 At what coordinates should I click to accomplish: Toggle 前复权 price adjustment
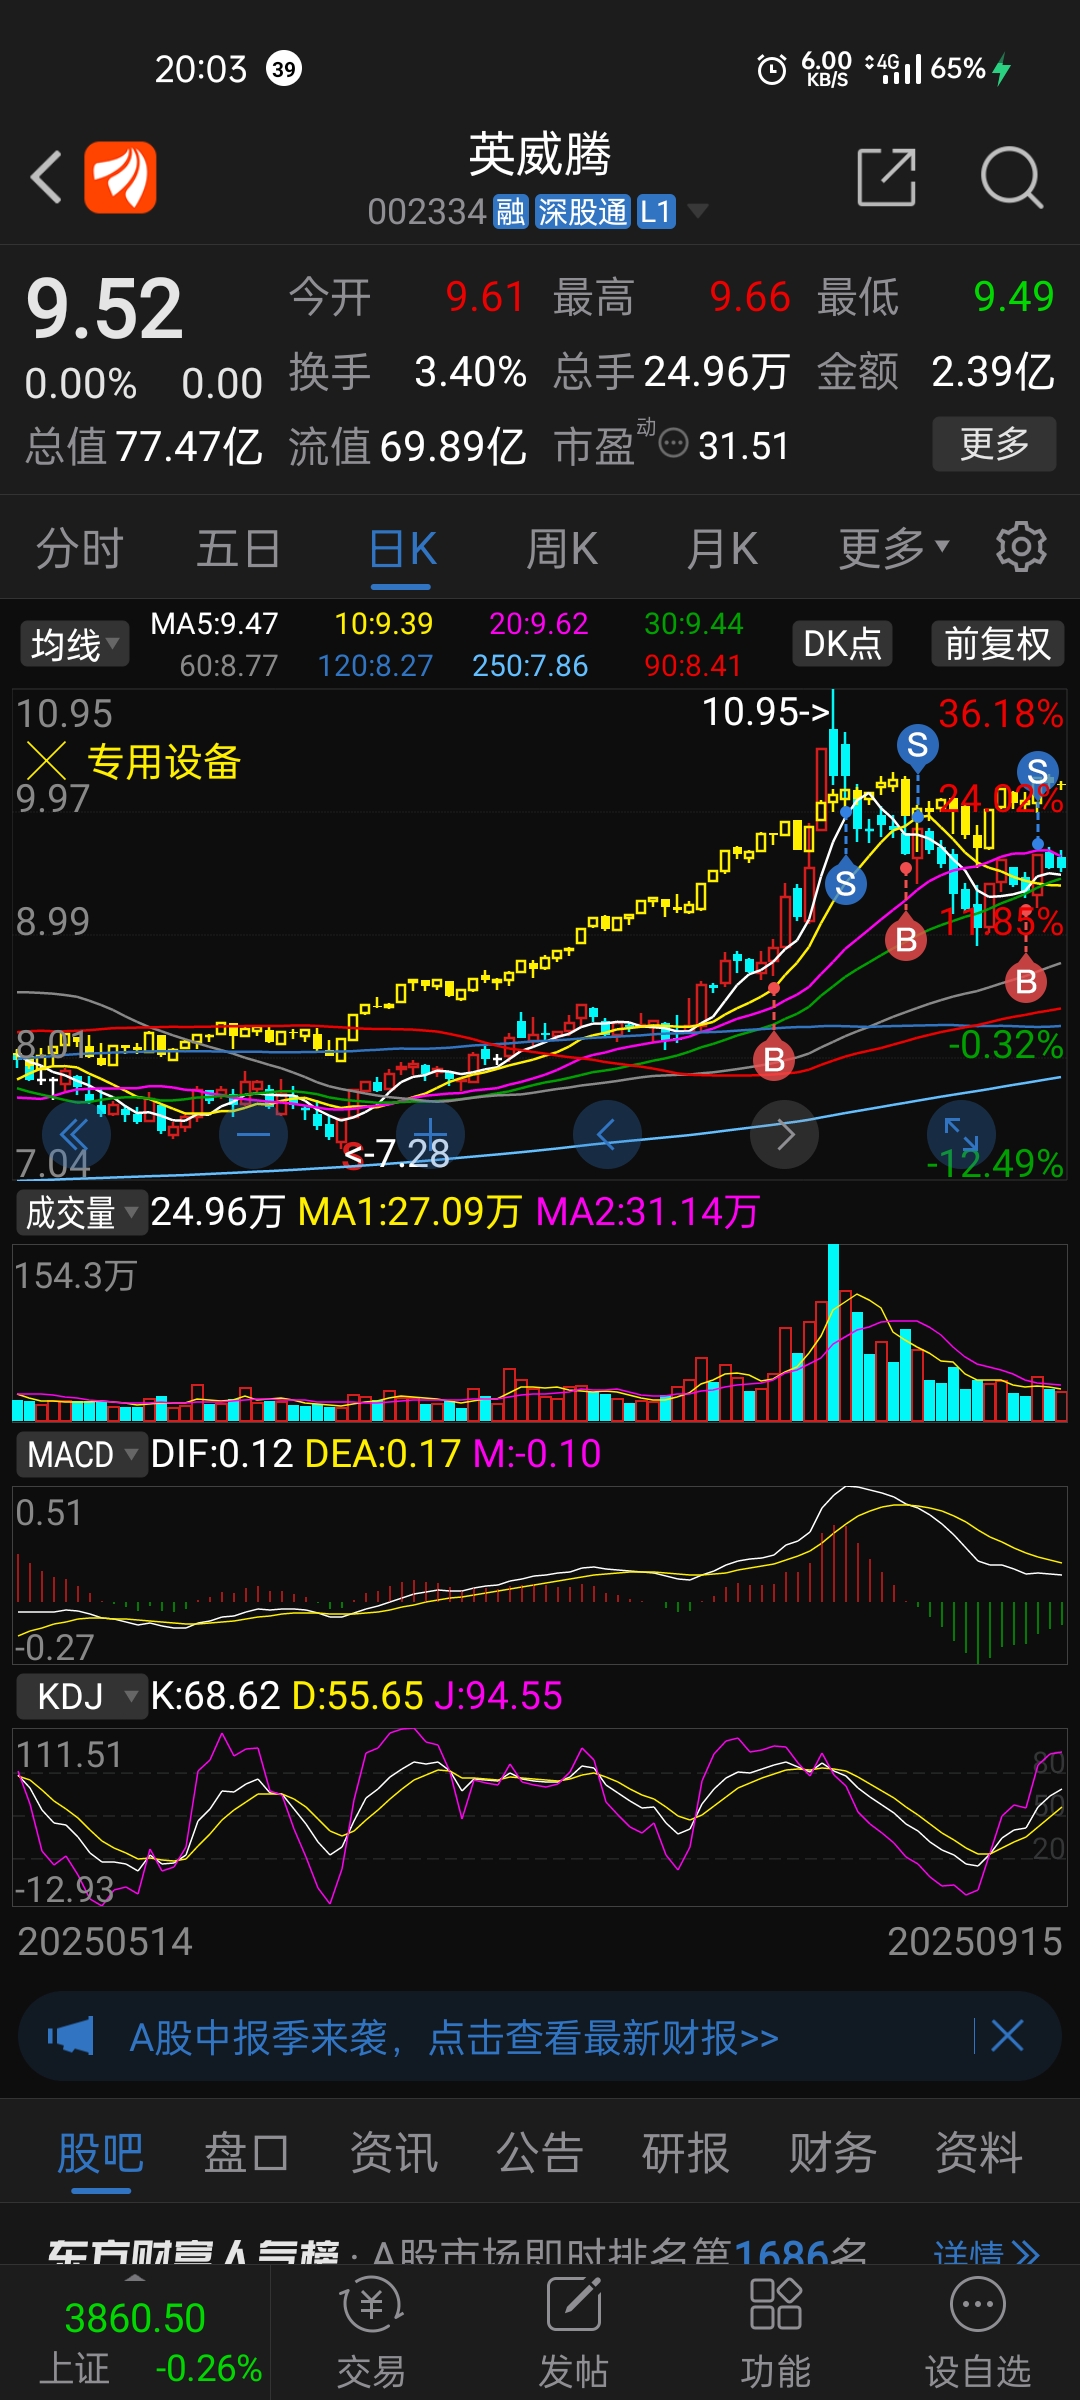[x=997, y=643]
